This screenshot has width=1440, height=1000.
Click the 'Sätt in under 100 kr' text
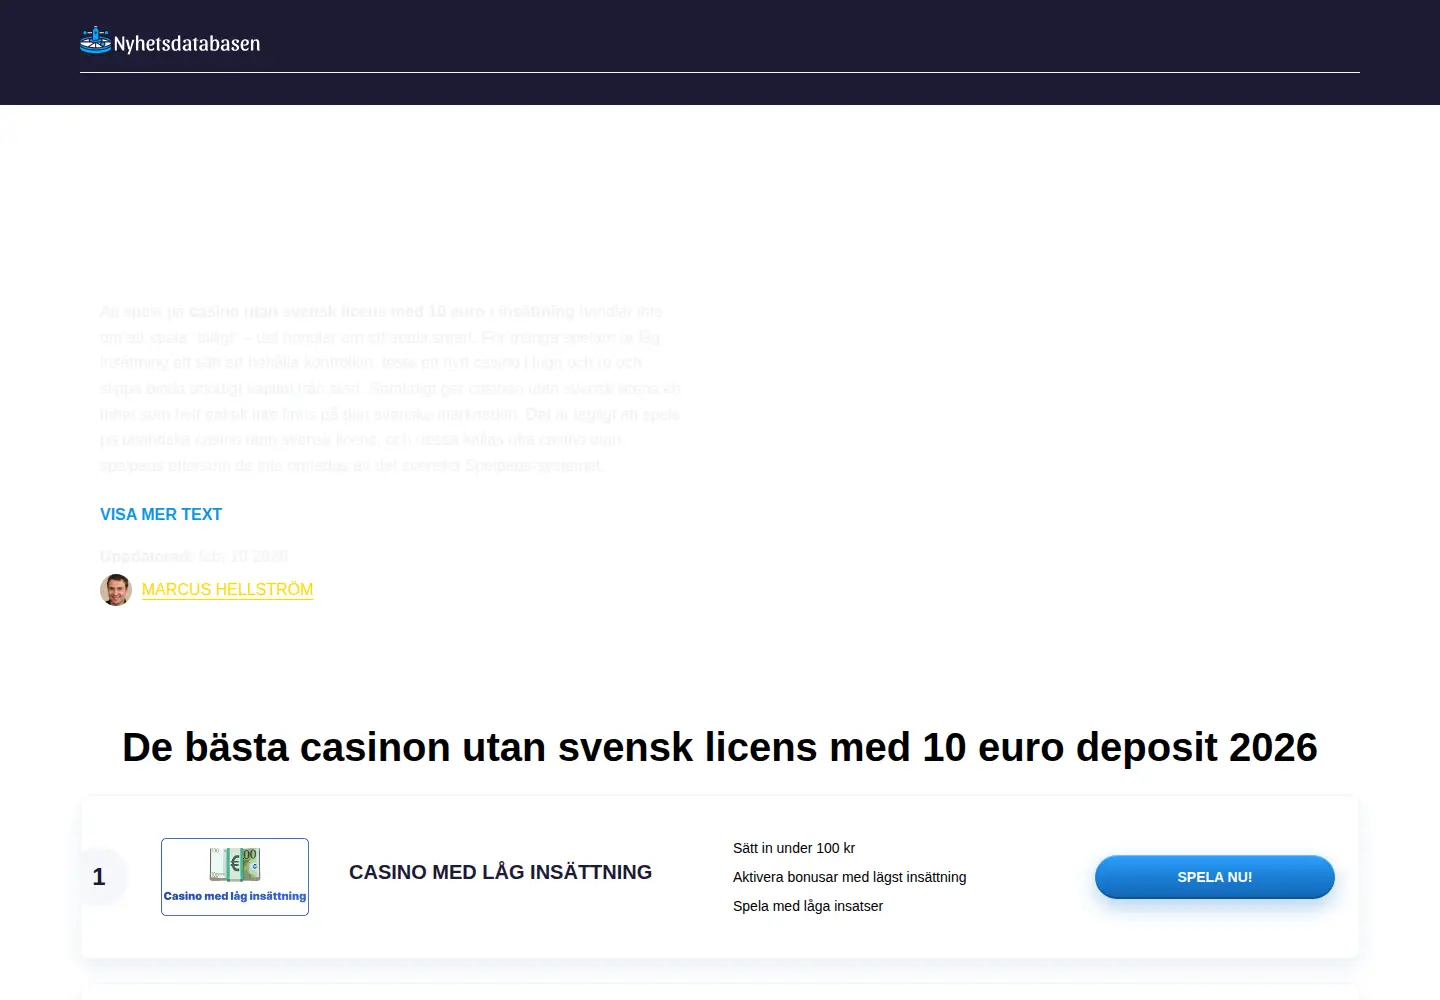click(794, 848)
